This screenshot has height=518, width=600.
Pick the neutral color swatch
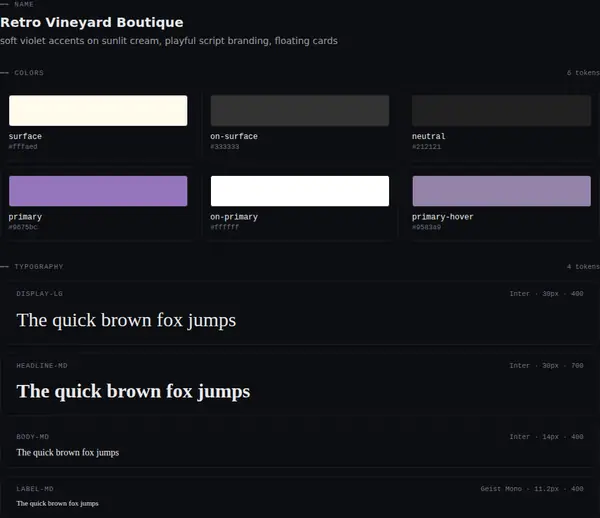[x=501, y=111]
